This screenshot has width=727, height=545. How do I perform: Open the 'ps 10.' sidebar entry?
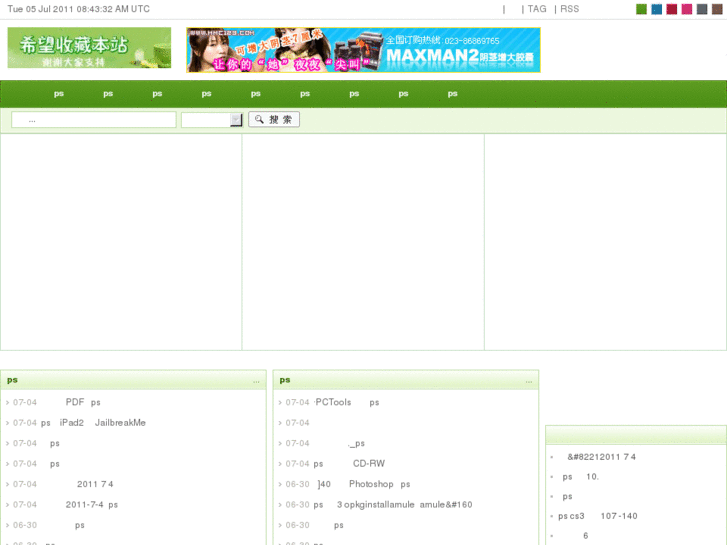[580, 477]
